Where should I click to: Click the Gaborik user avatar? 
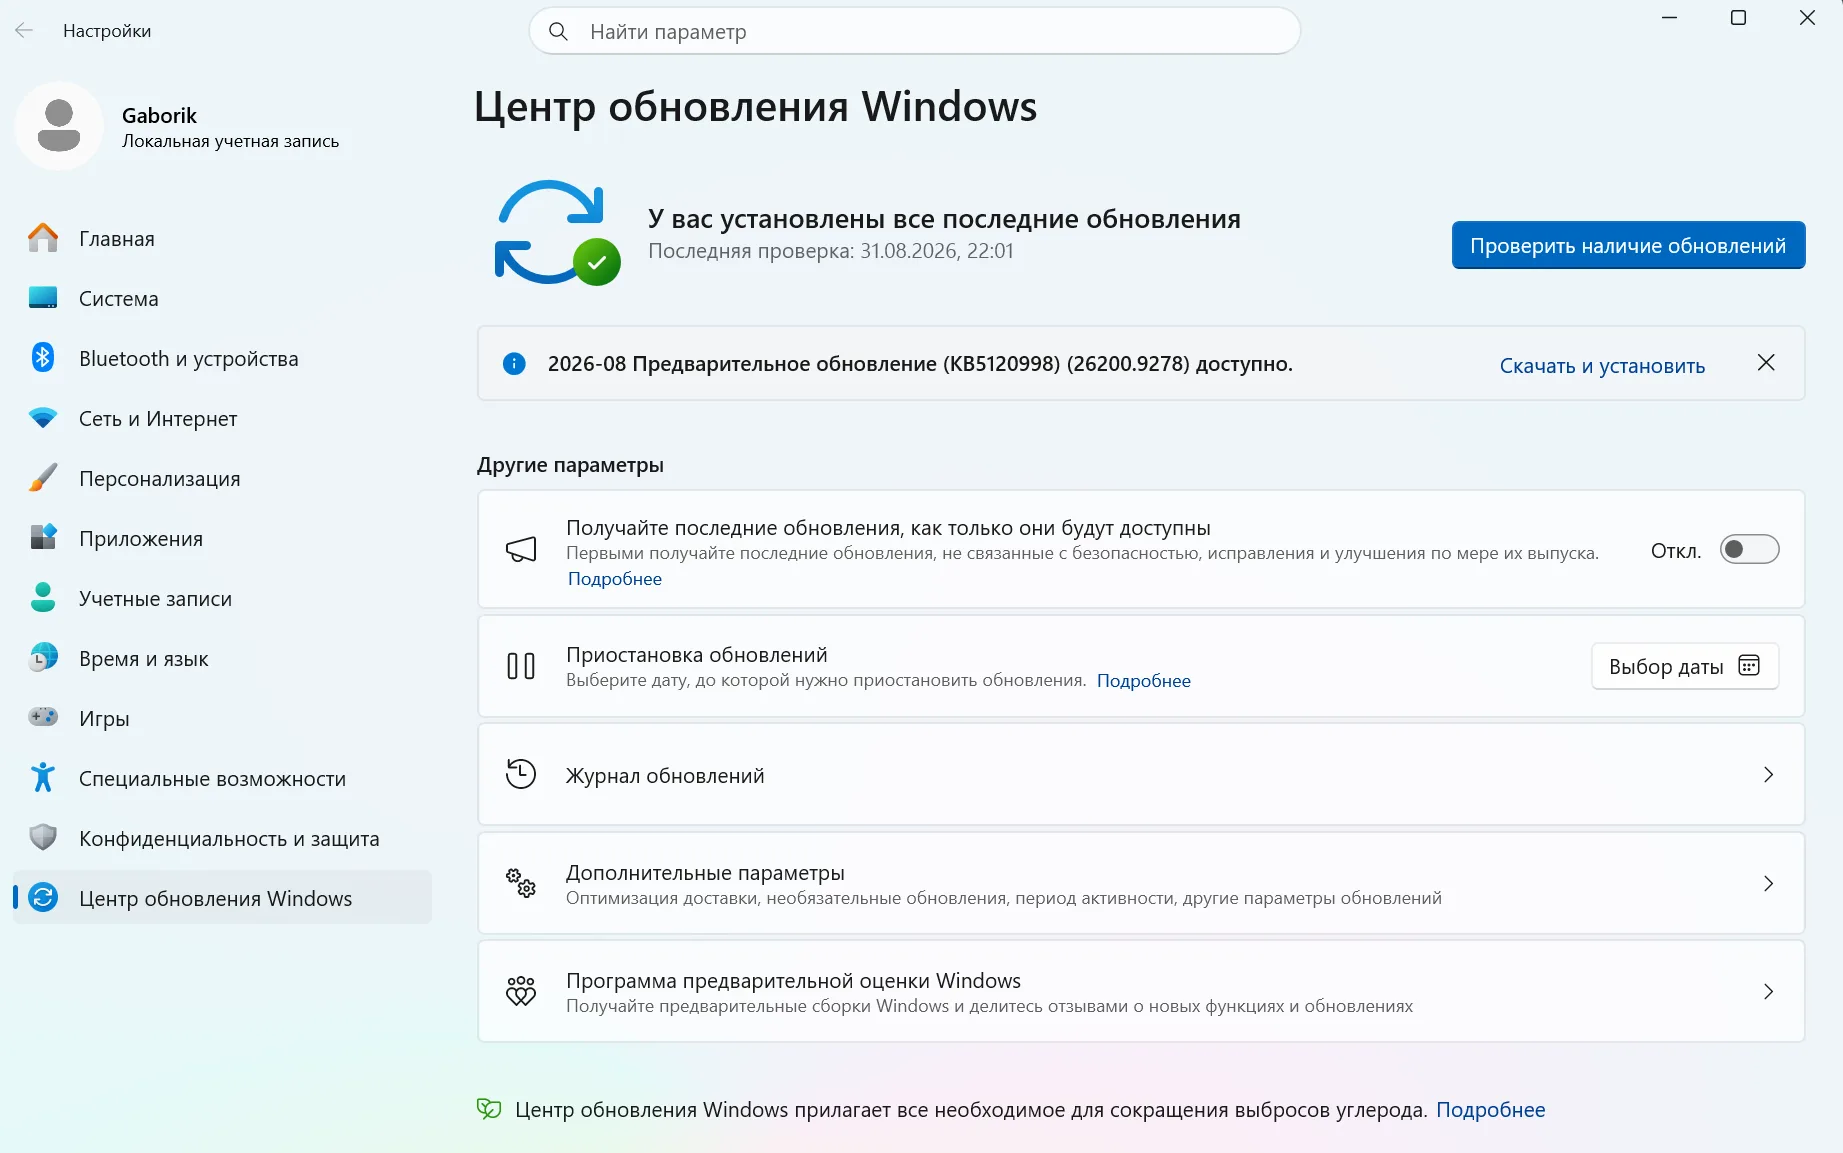point(59,126)
